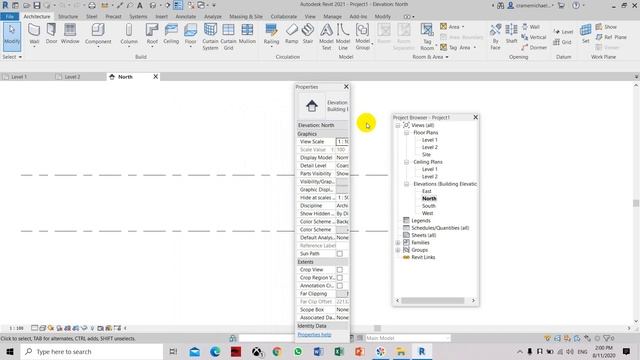Toggle Crop Region Visible checkbox

pyautogui.click(x=340, y=278)
